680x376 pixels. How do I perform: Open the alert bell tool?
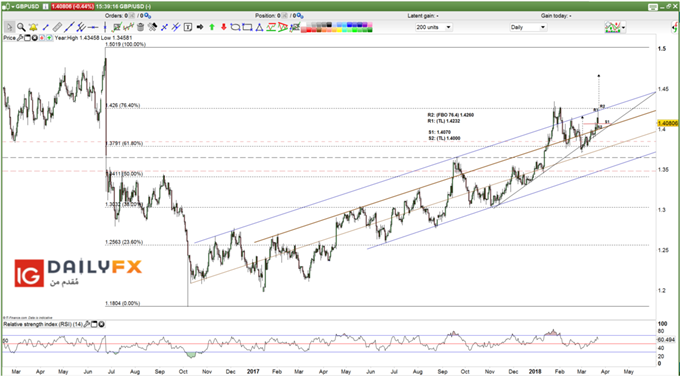[x=33, y=27]
